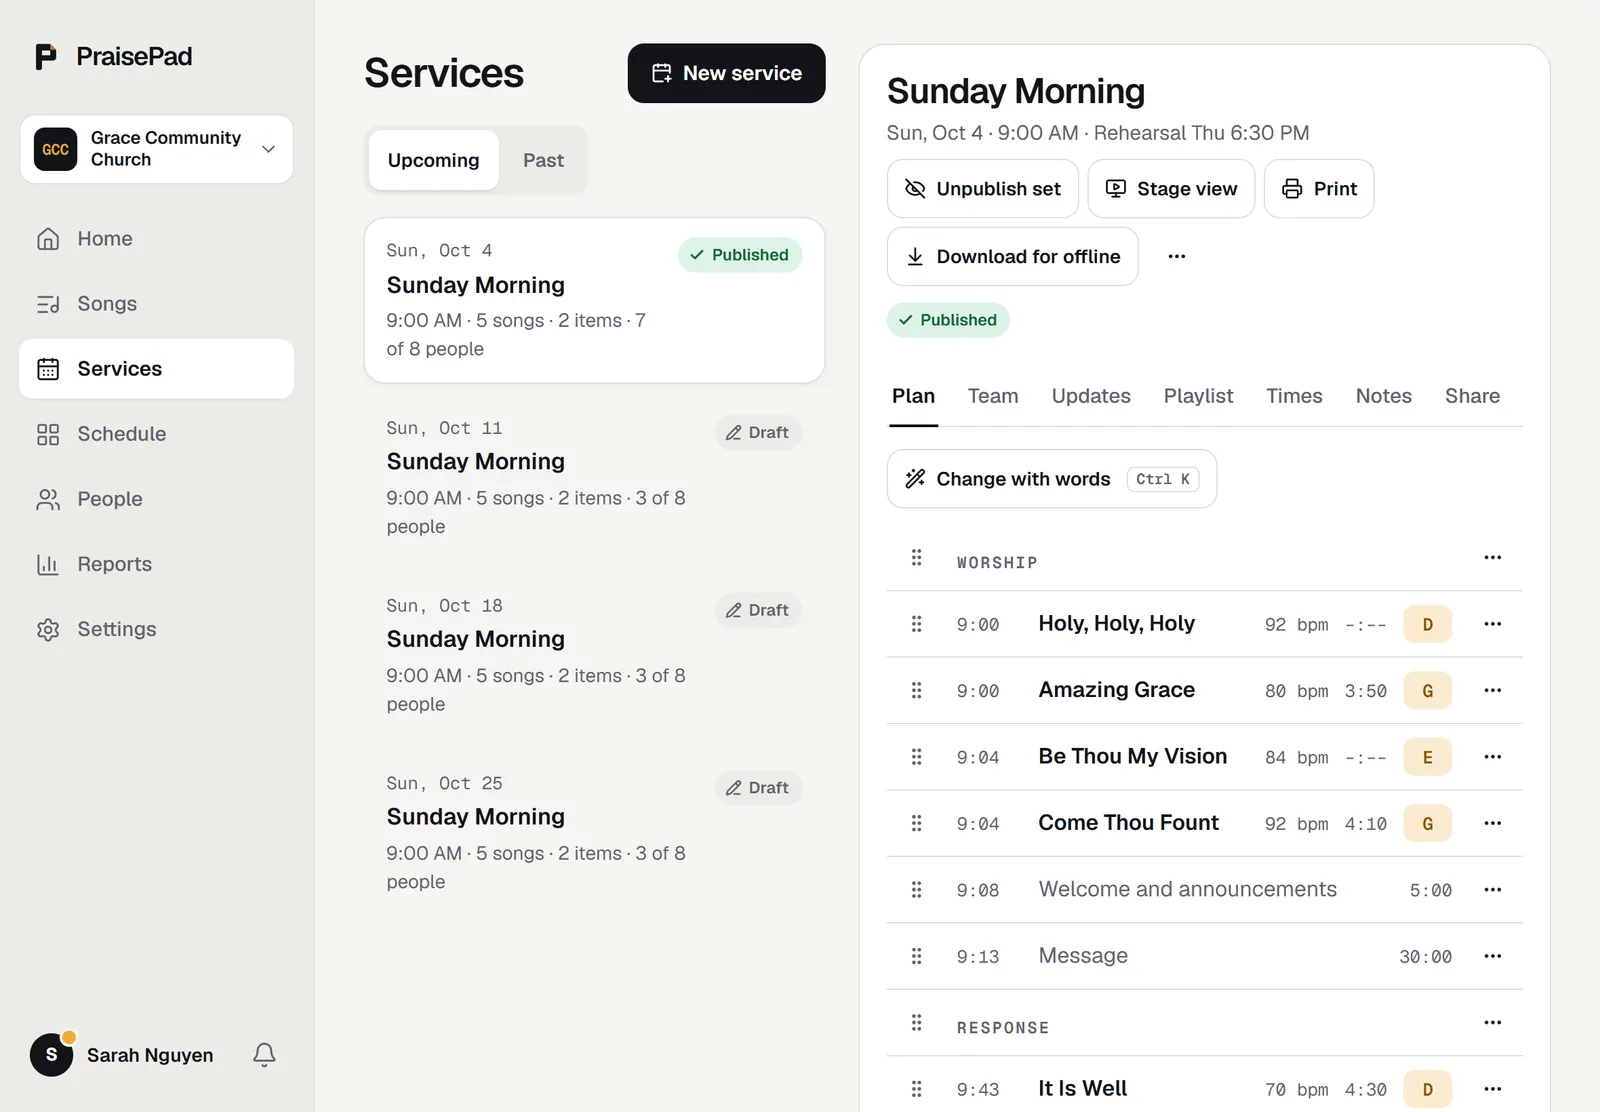Click the Draft badge for Oct 18
The image size is (1600, 1112).
(x=757, y=610)
